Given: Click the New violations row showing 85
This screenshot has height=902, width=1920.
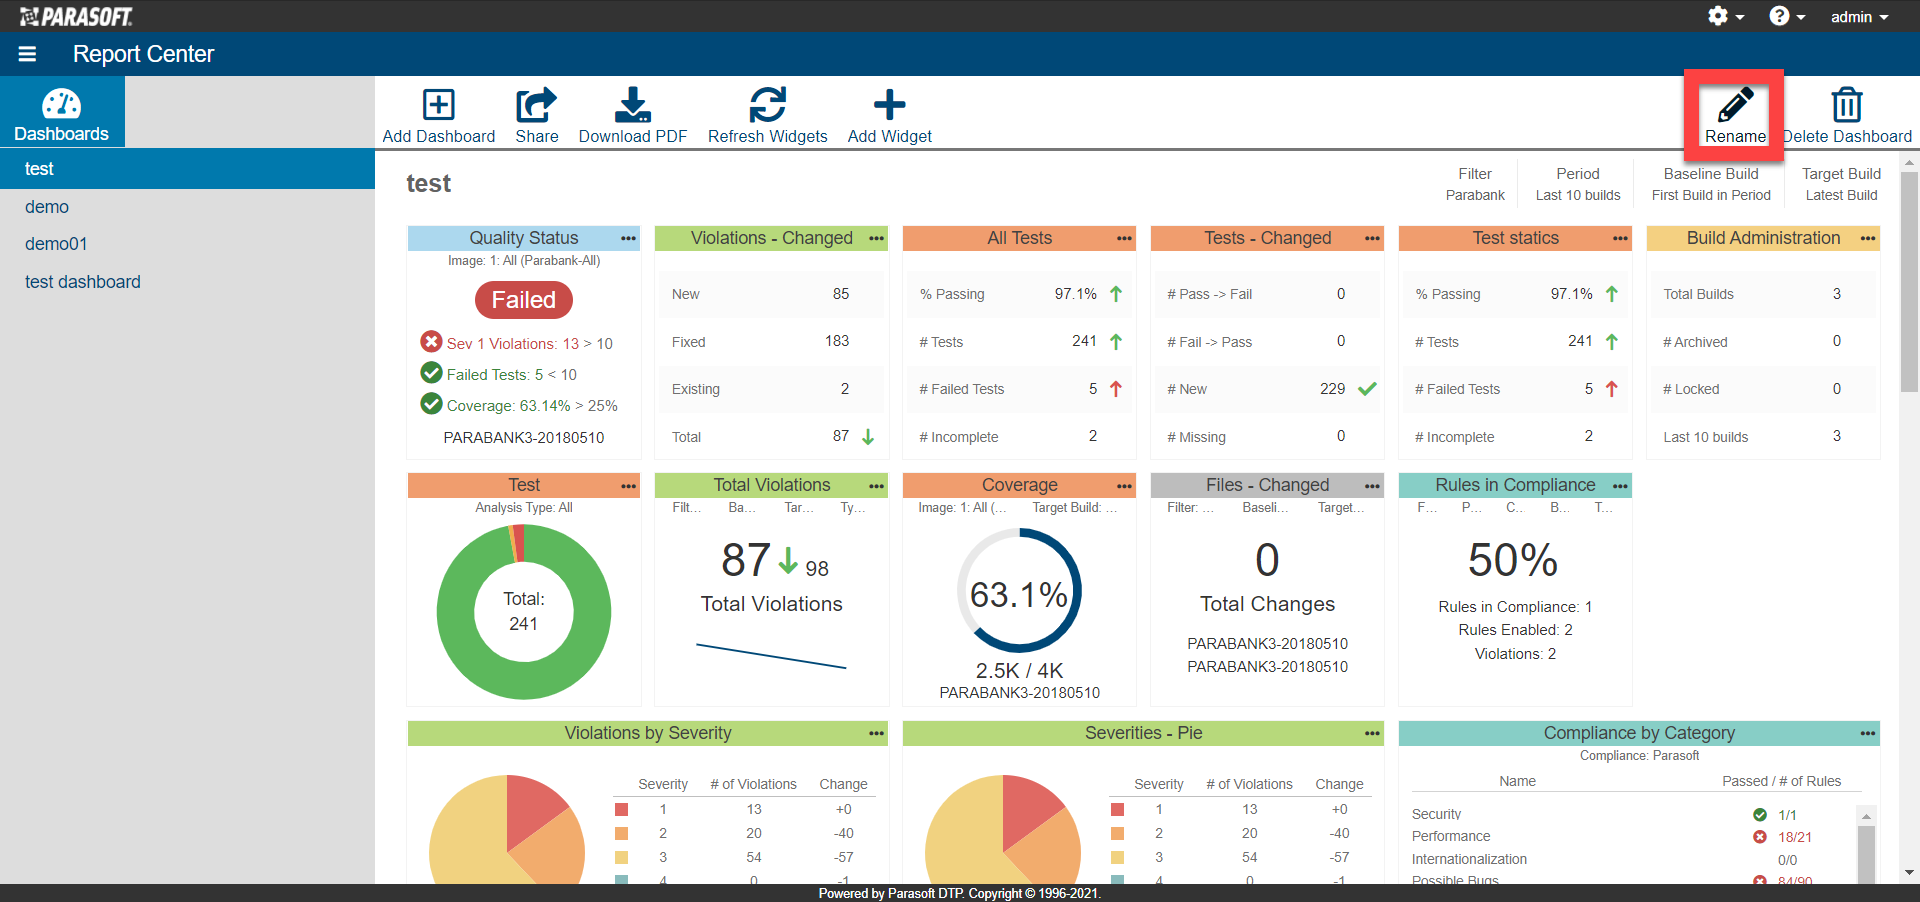Looking at the screenshot, I should point(770,294).
